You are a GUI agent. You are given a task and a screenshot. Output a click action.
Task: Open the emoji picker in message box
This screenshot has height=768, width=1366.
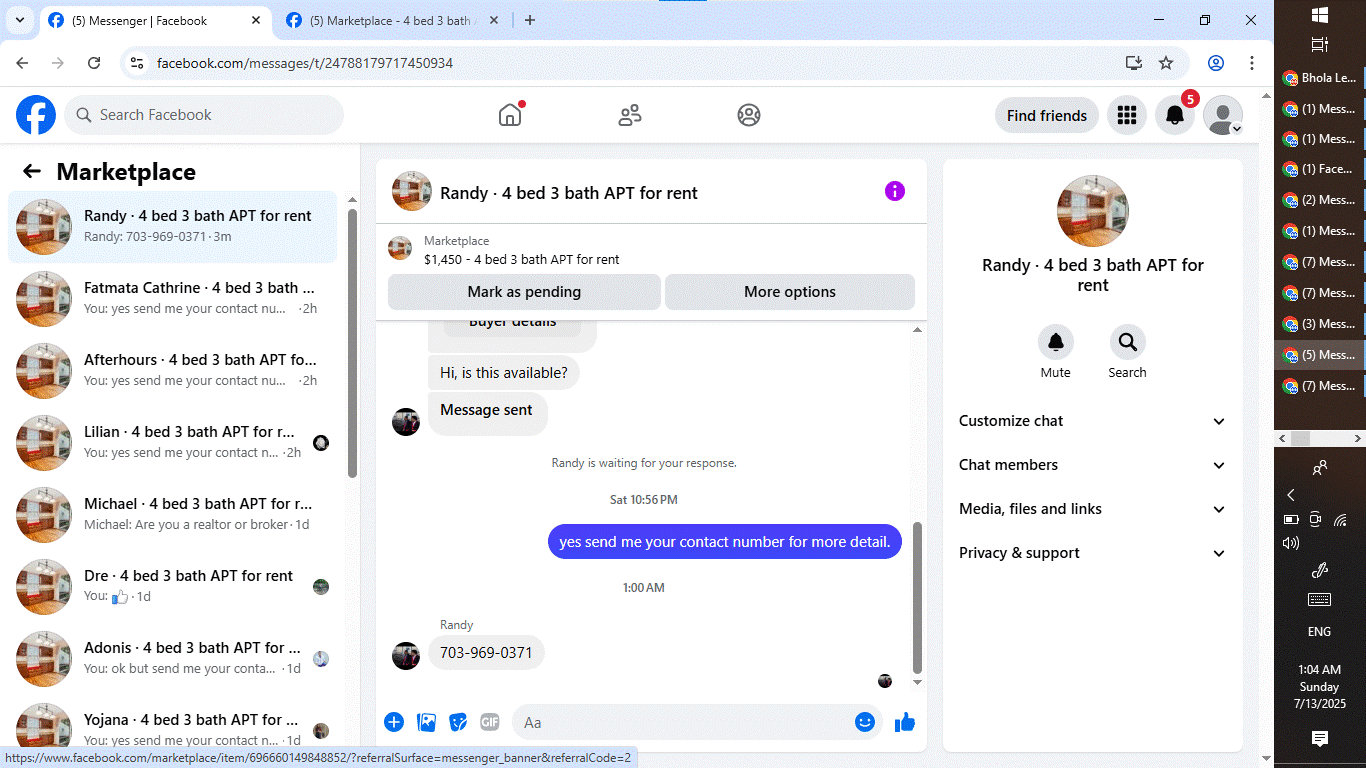[865, 722]
